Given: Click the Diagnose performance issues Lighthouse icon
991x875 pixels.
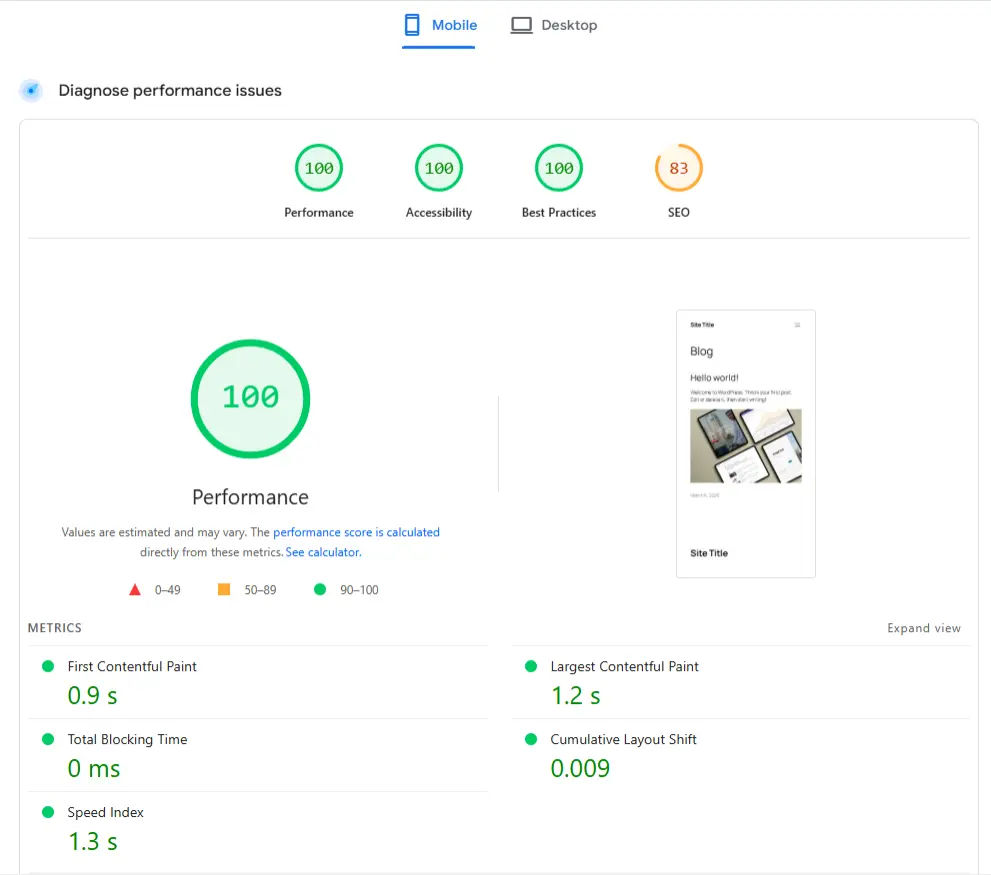Looking at the screenshot, I should click(x=30, y=90).
